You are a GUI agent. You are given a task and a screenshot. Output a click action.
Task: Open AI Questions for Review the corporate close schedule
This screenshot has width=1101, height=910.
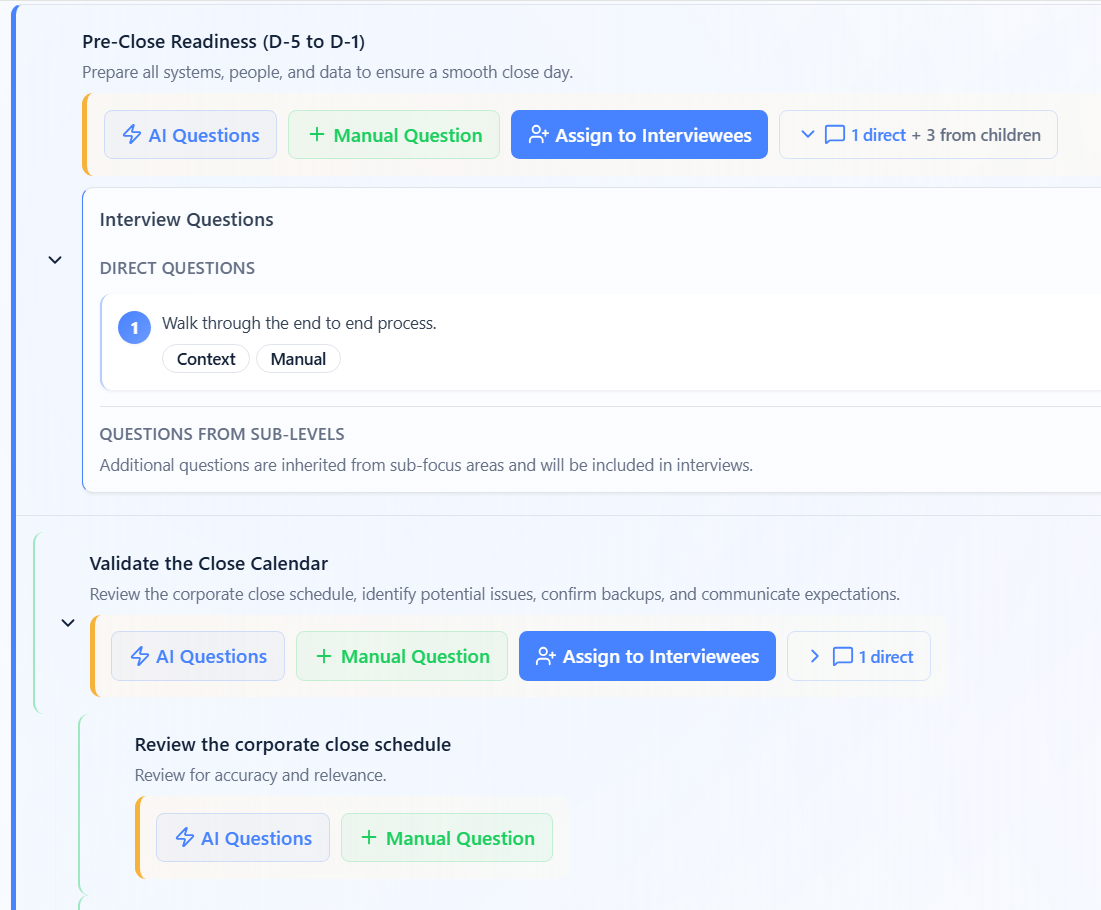point(242,838)
